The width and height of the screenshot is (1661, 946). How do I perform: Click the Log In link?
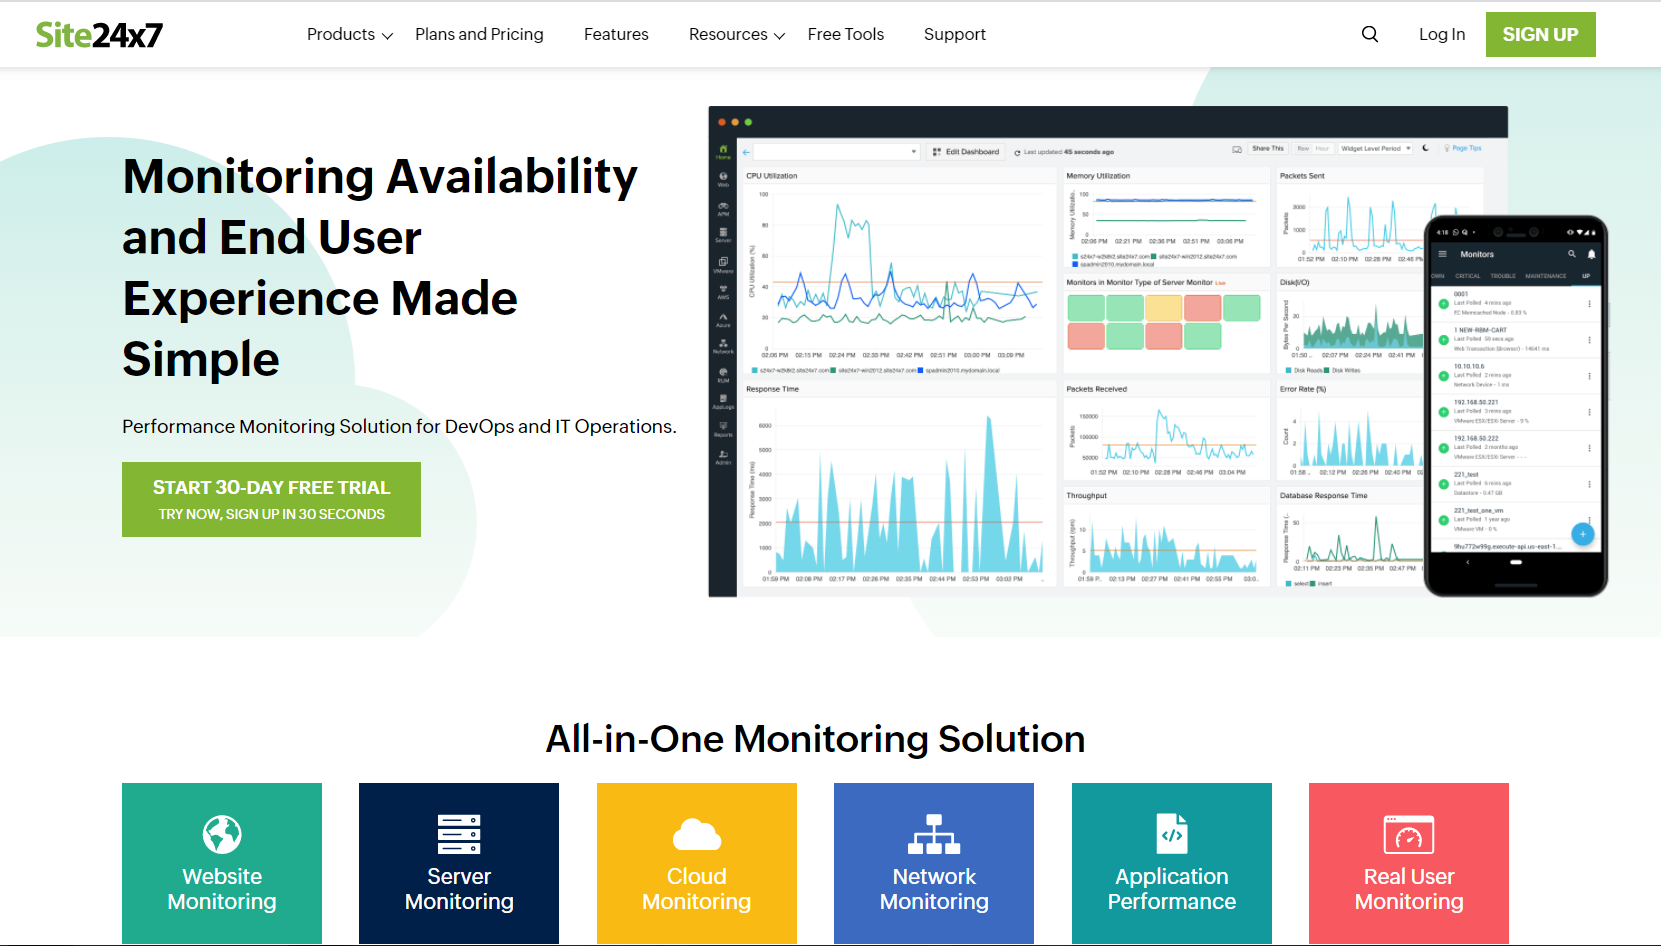[1442, 34]
